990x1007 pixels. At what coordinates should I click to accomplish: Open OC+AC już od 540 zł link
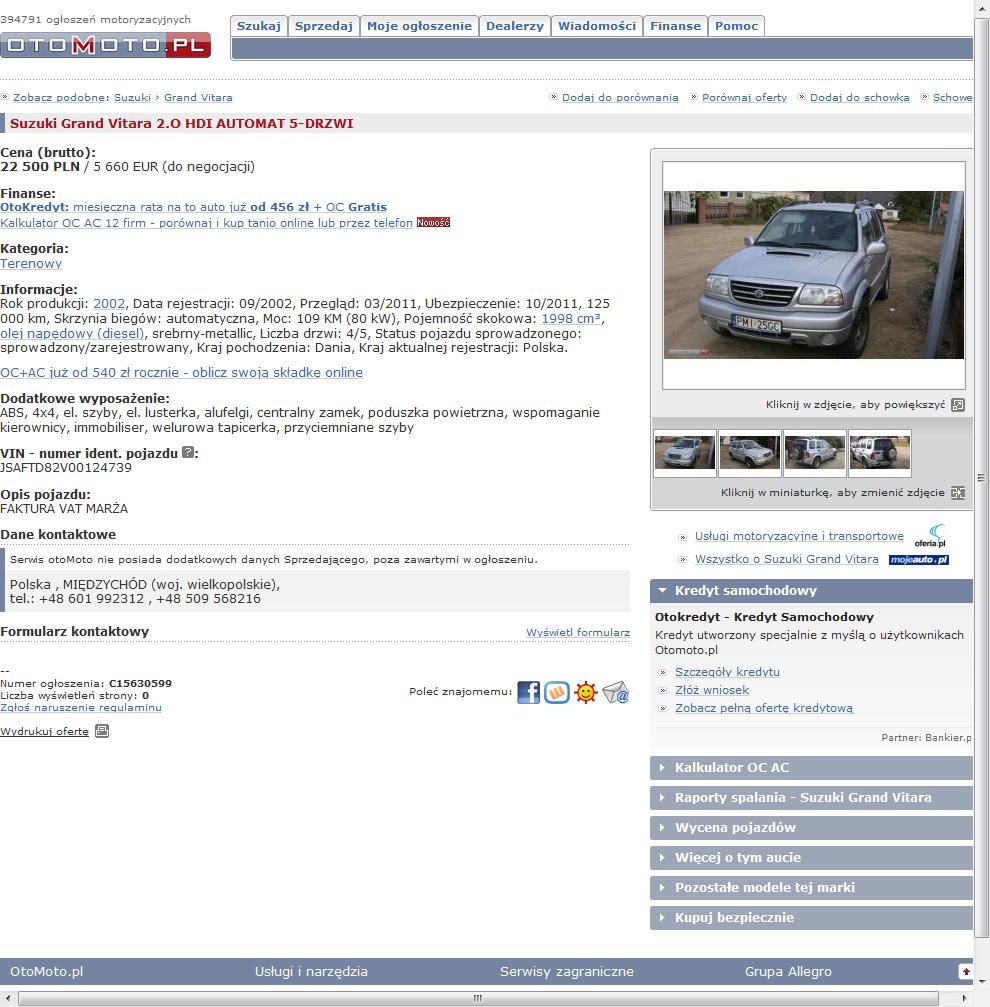(181, 372)
